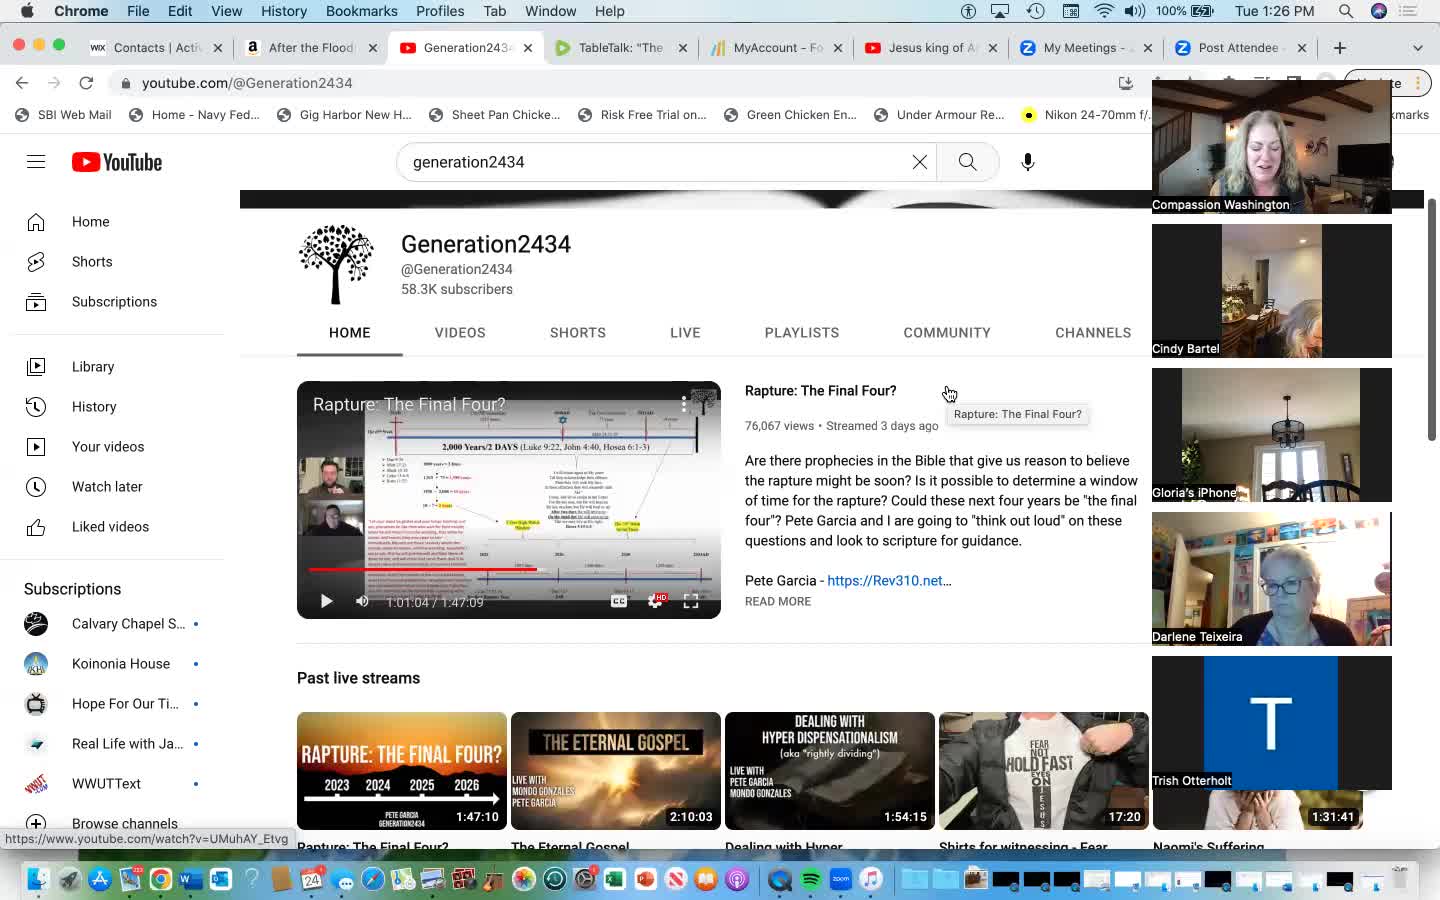Open Dealing with Hyper Dispensationalism thumbnail
Screen dimensions: 1440x900
(x=830, y=771)
